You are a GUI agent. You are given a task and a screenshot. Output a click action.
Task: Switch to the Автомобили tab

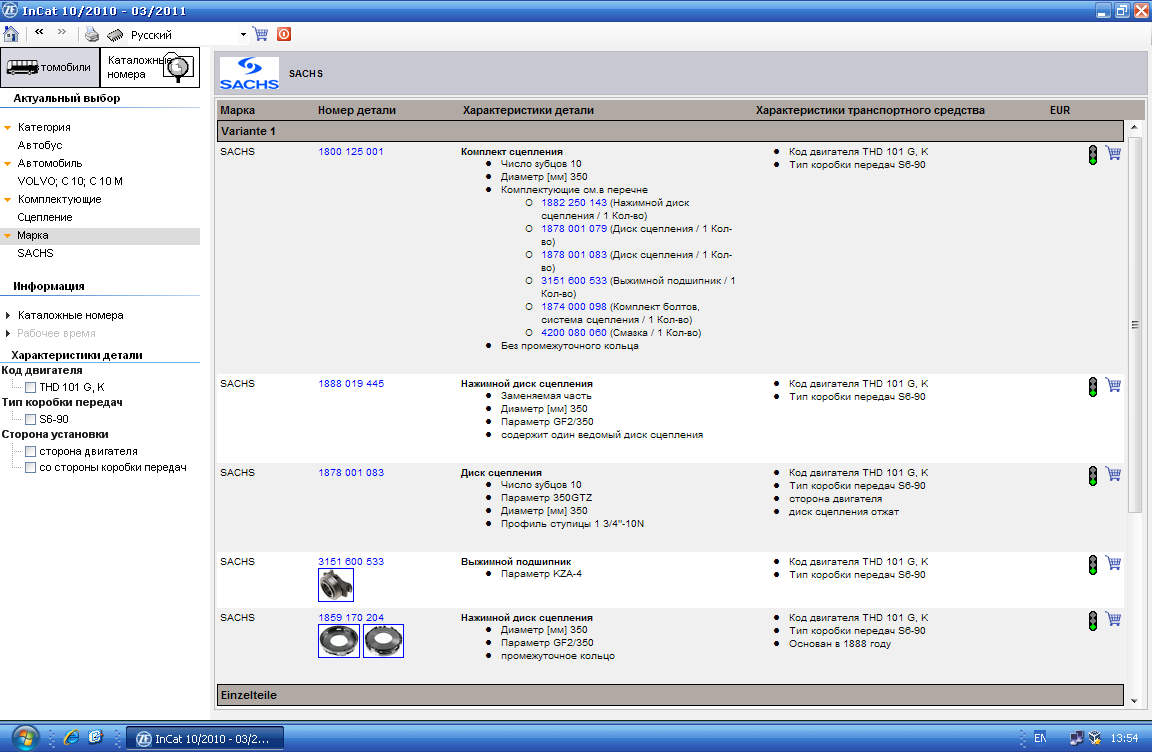(x=50, y=68)
